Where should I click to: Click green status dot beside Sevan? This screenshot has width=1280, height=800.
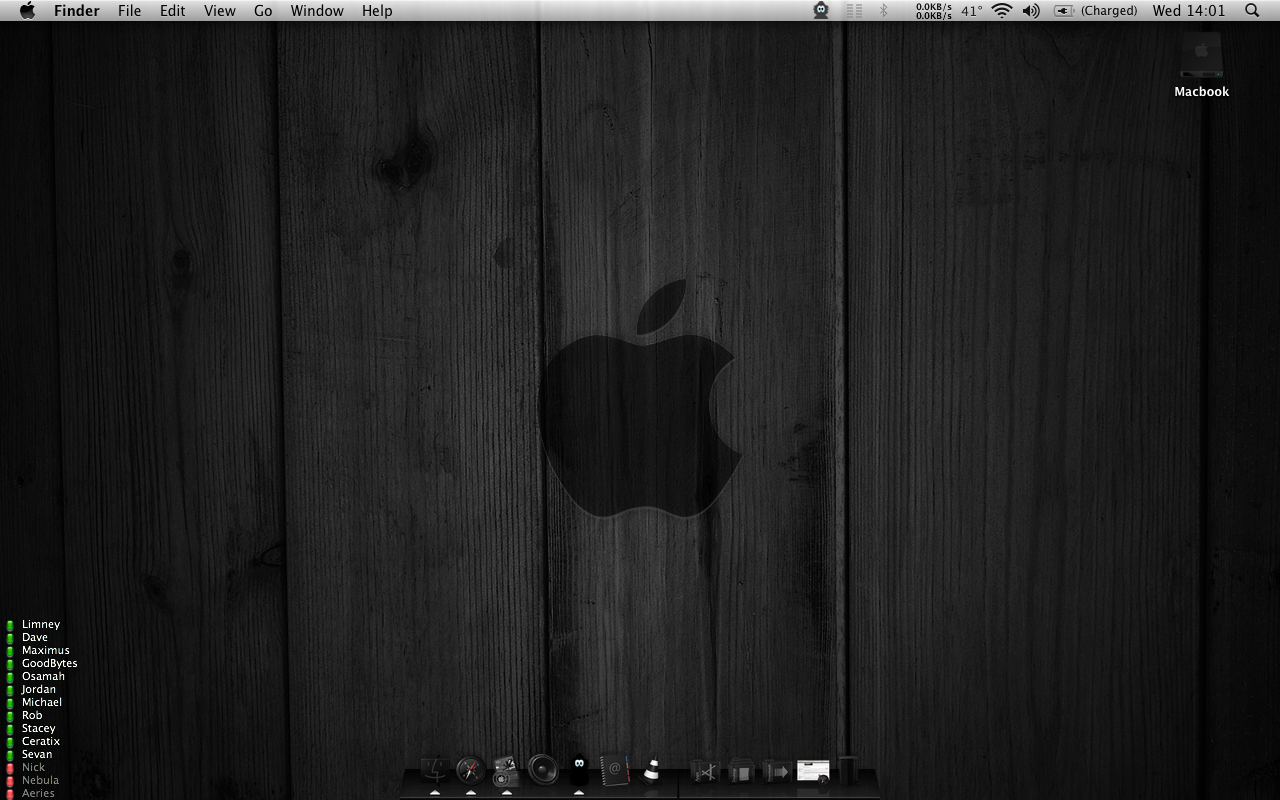[10, 755]
